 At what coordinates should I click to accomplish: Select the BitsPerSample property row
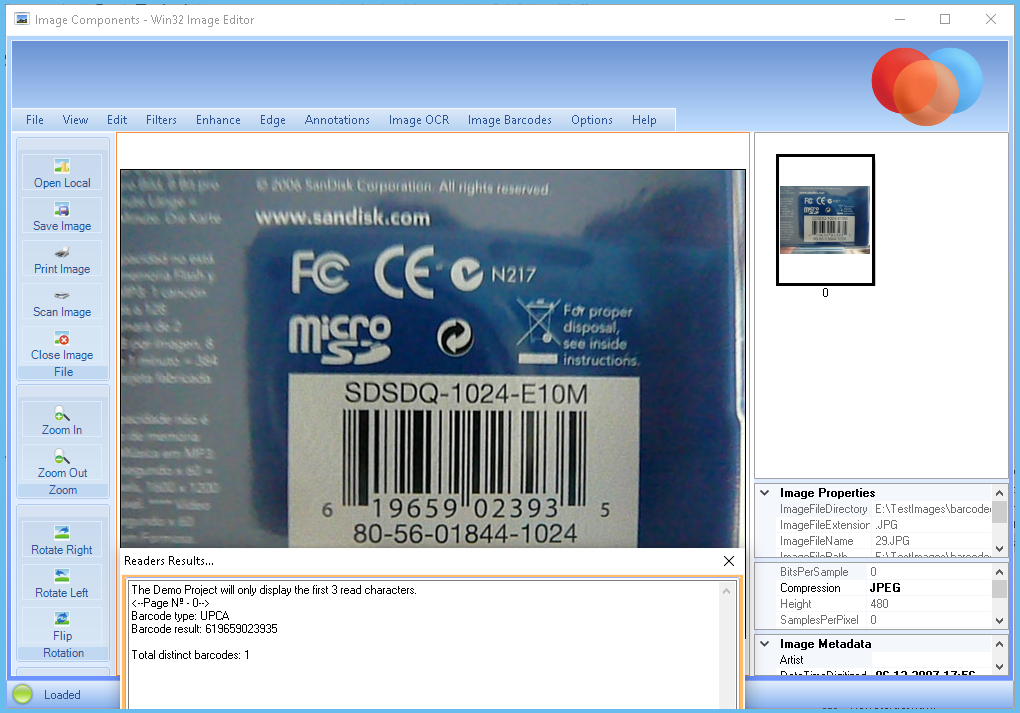tap(874, 572)
